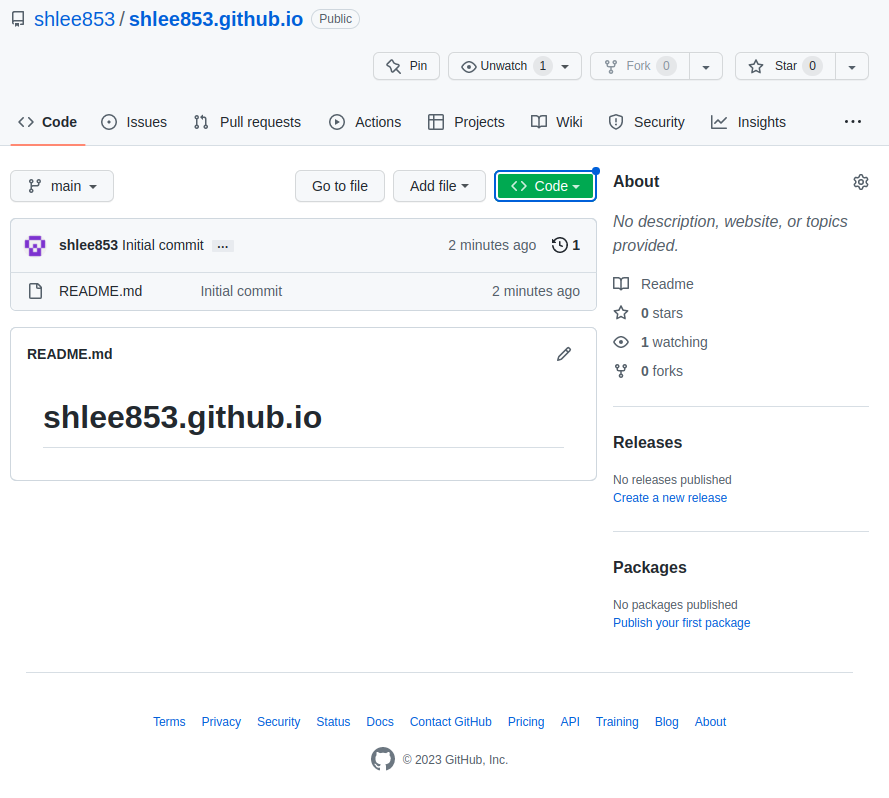Star this repository

click(x=785, y=66)
